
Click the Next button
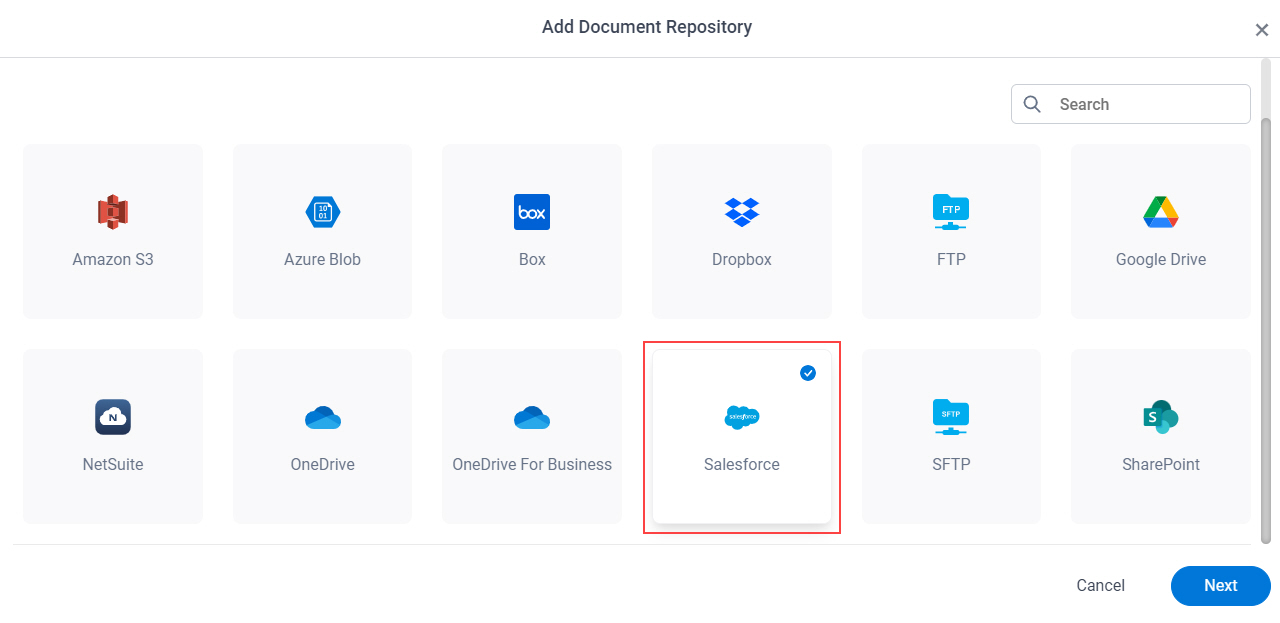coord(1221,586)
